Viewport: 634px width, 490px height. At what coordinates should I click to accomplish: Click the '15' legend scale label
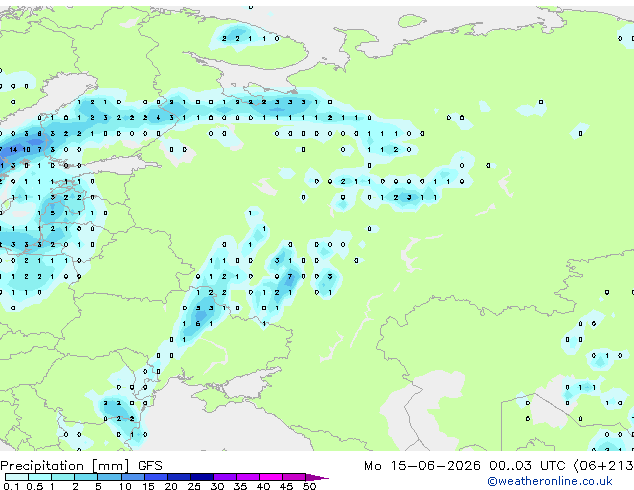tap(148, 486)
